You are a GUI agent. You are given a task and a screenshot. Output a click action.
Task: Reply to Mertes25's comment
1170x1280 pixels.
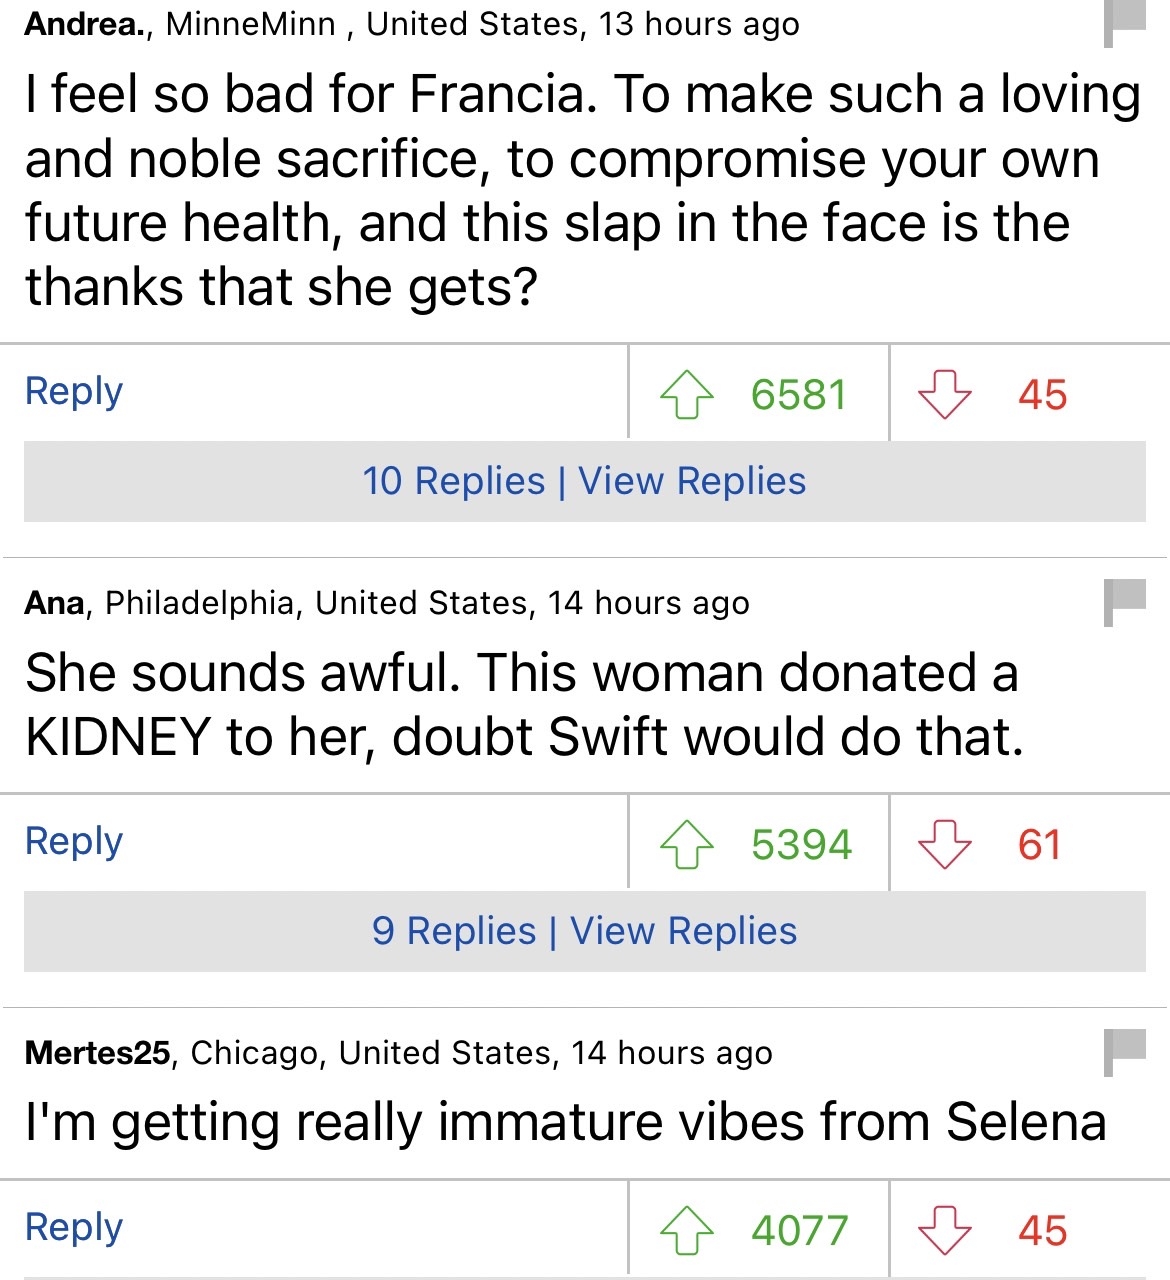tap(74, 1227)
